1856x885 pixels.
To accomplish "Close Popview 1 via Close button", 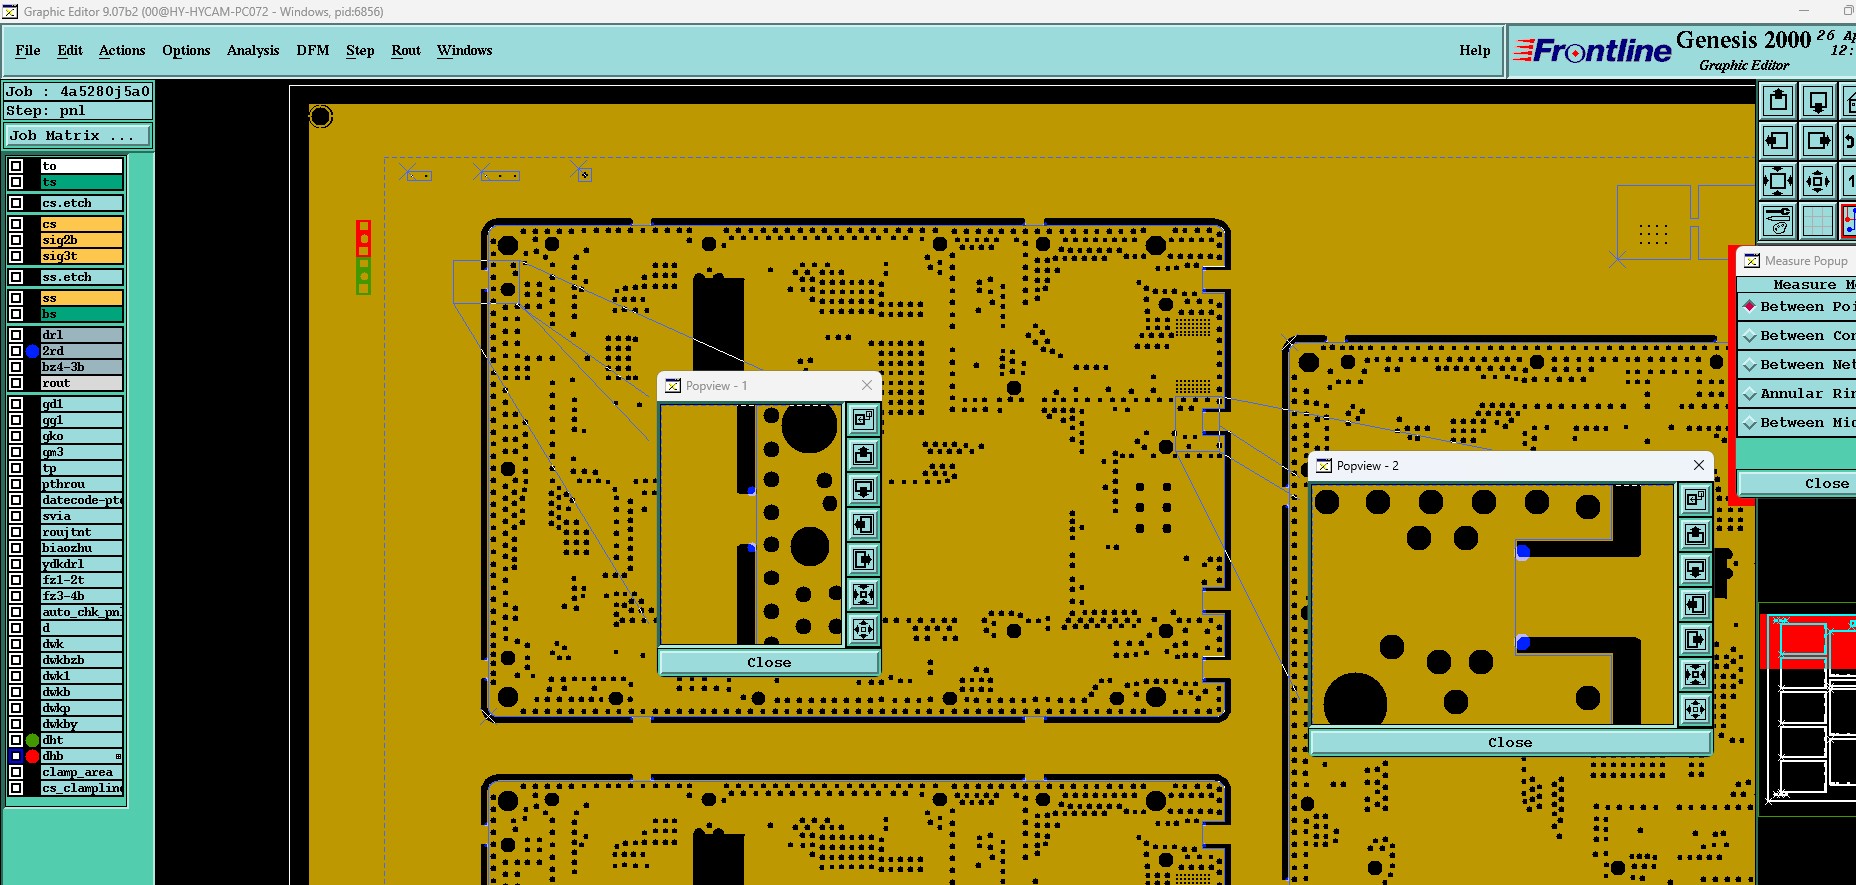I will point(769,662).
